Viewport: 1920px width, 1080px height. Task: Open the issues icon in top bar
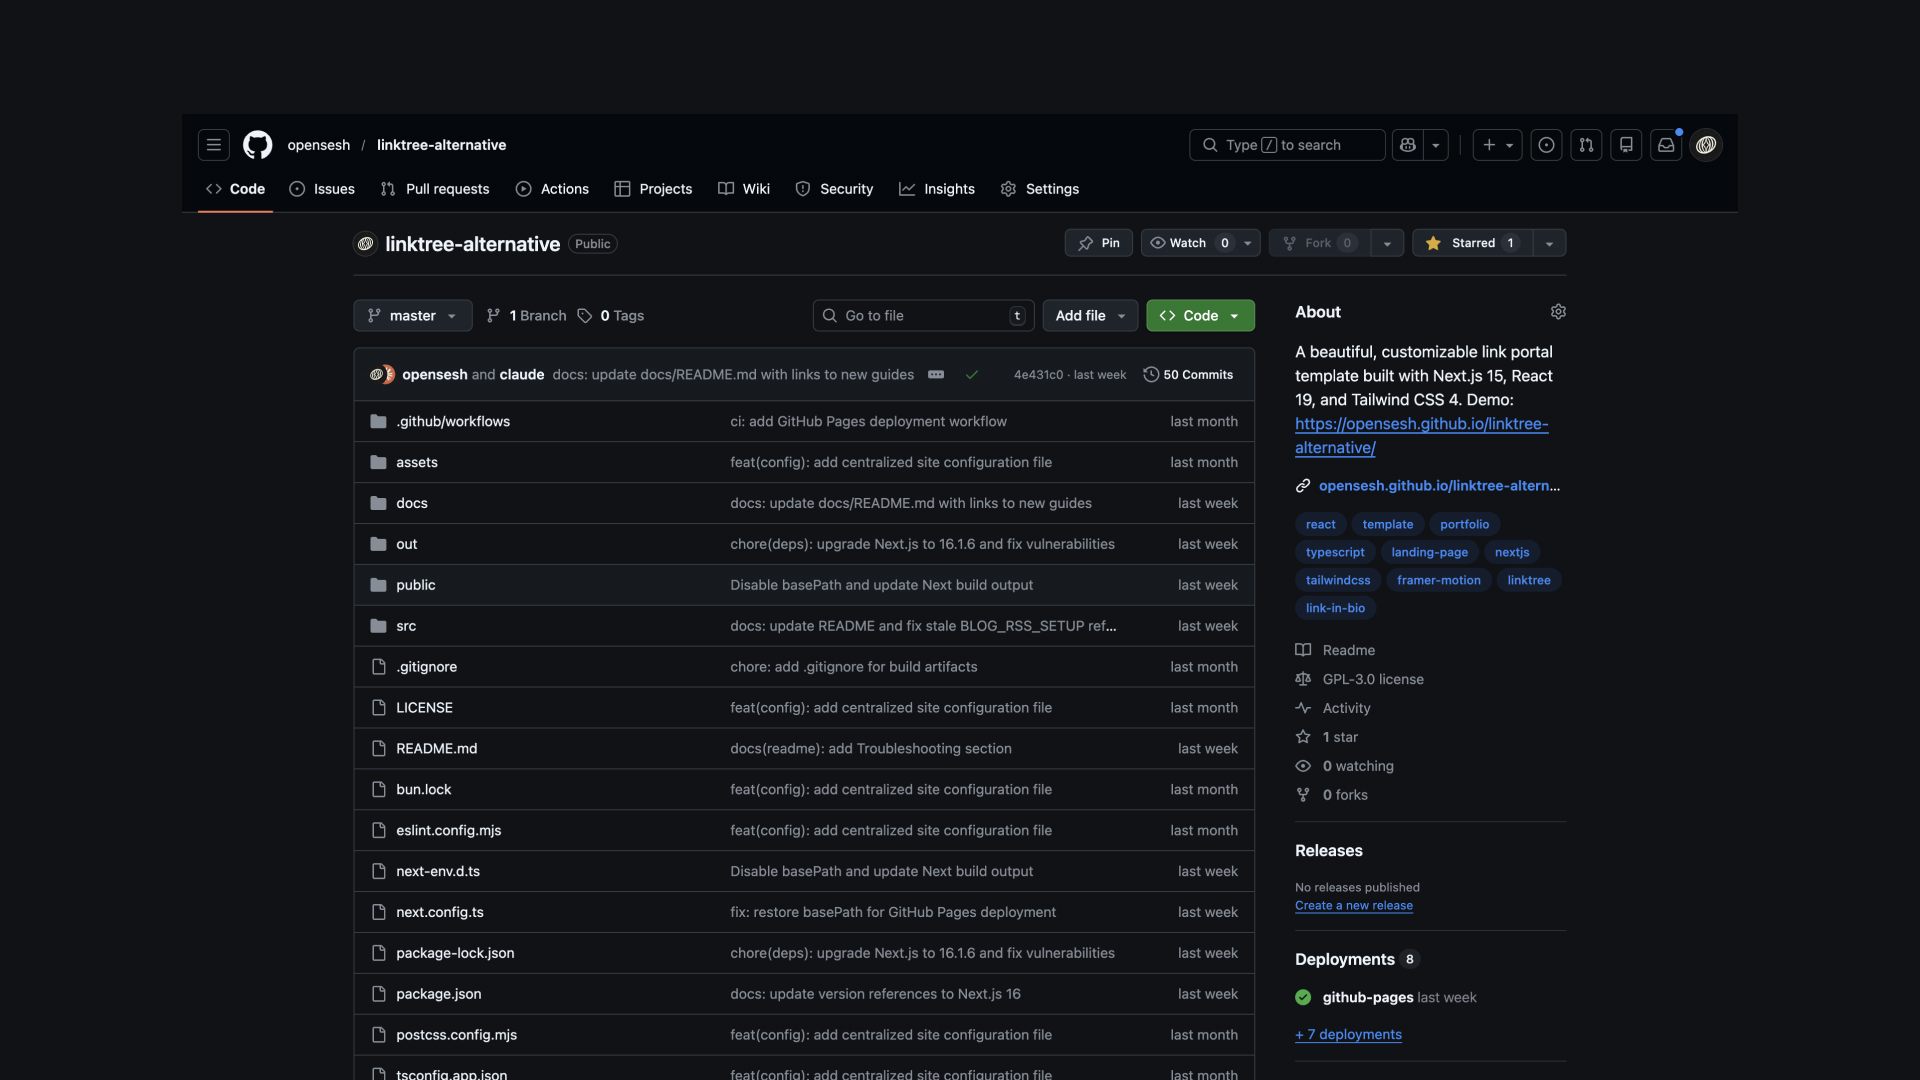(x=1546, y=145)
